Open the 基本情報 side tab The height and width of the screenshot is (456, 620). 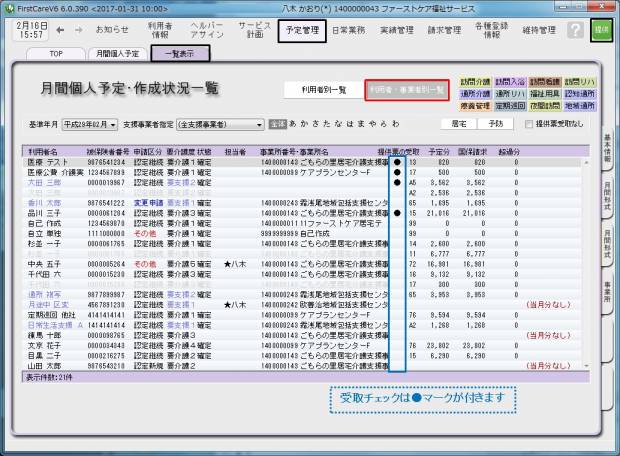(608, 150)
